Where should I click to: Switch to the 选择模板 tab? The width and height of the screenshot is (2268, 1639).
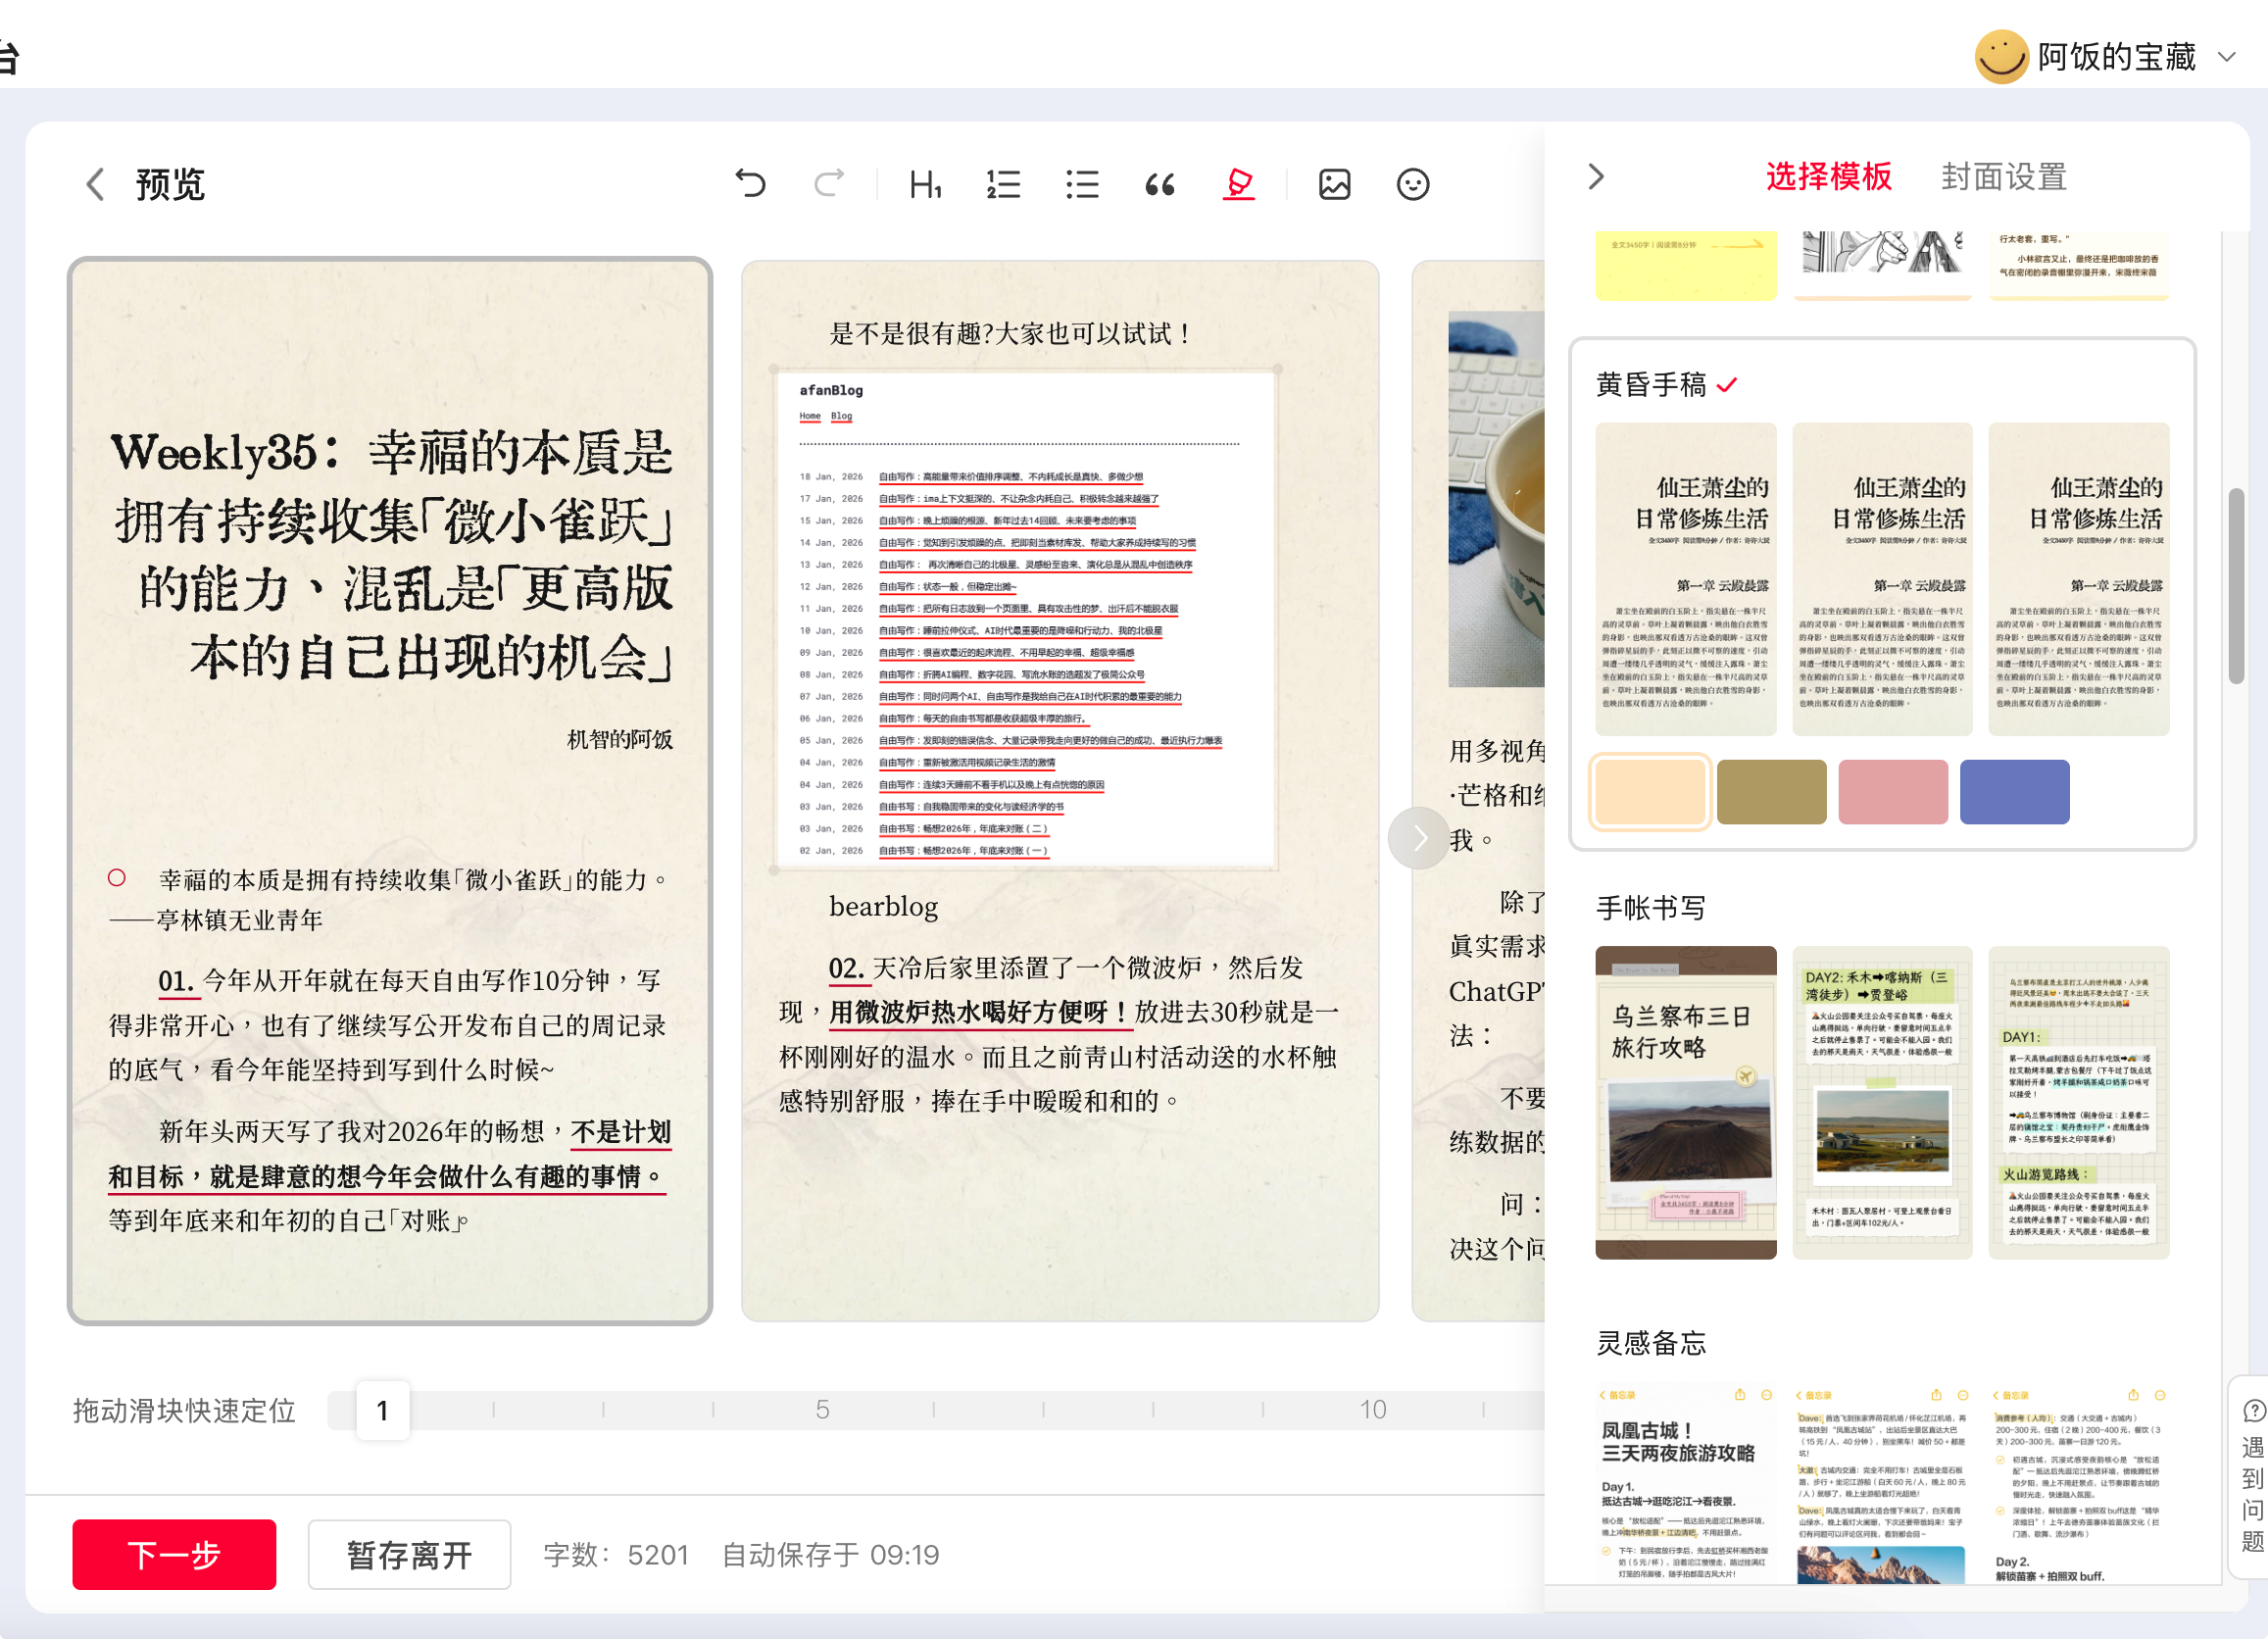(1828, 177)
